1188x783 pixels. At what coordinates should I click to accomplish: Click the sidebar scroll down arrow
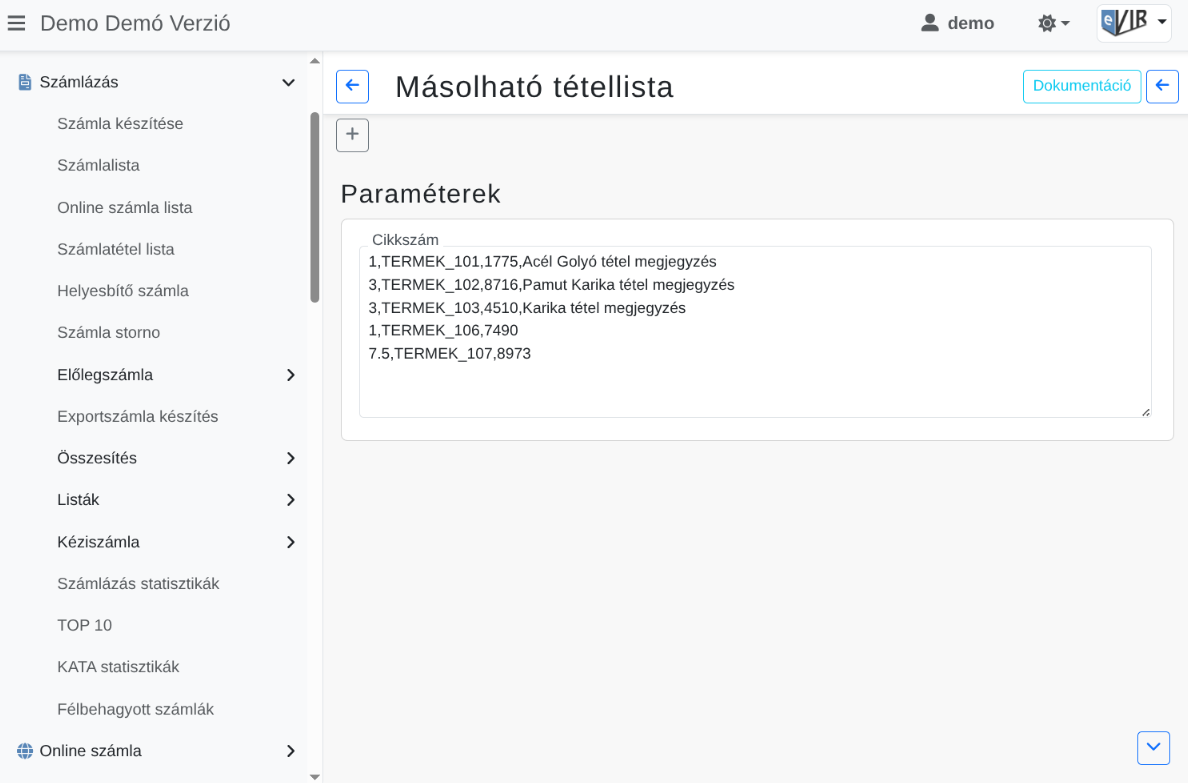315,777
